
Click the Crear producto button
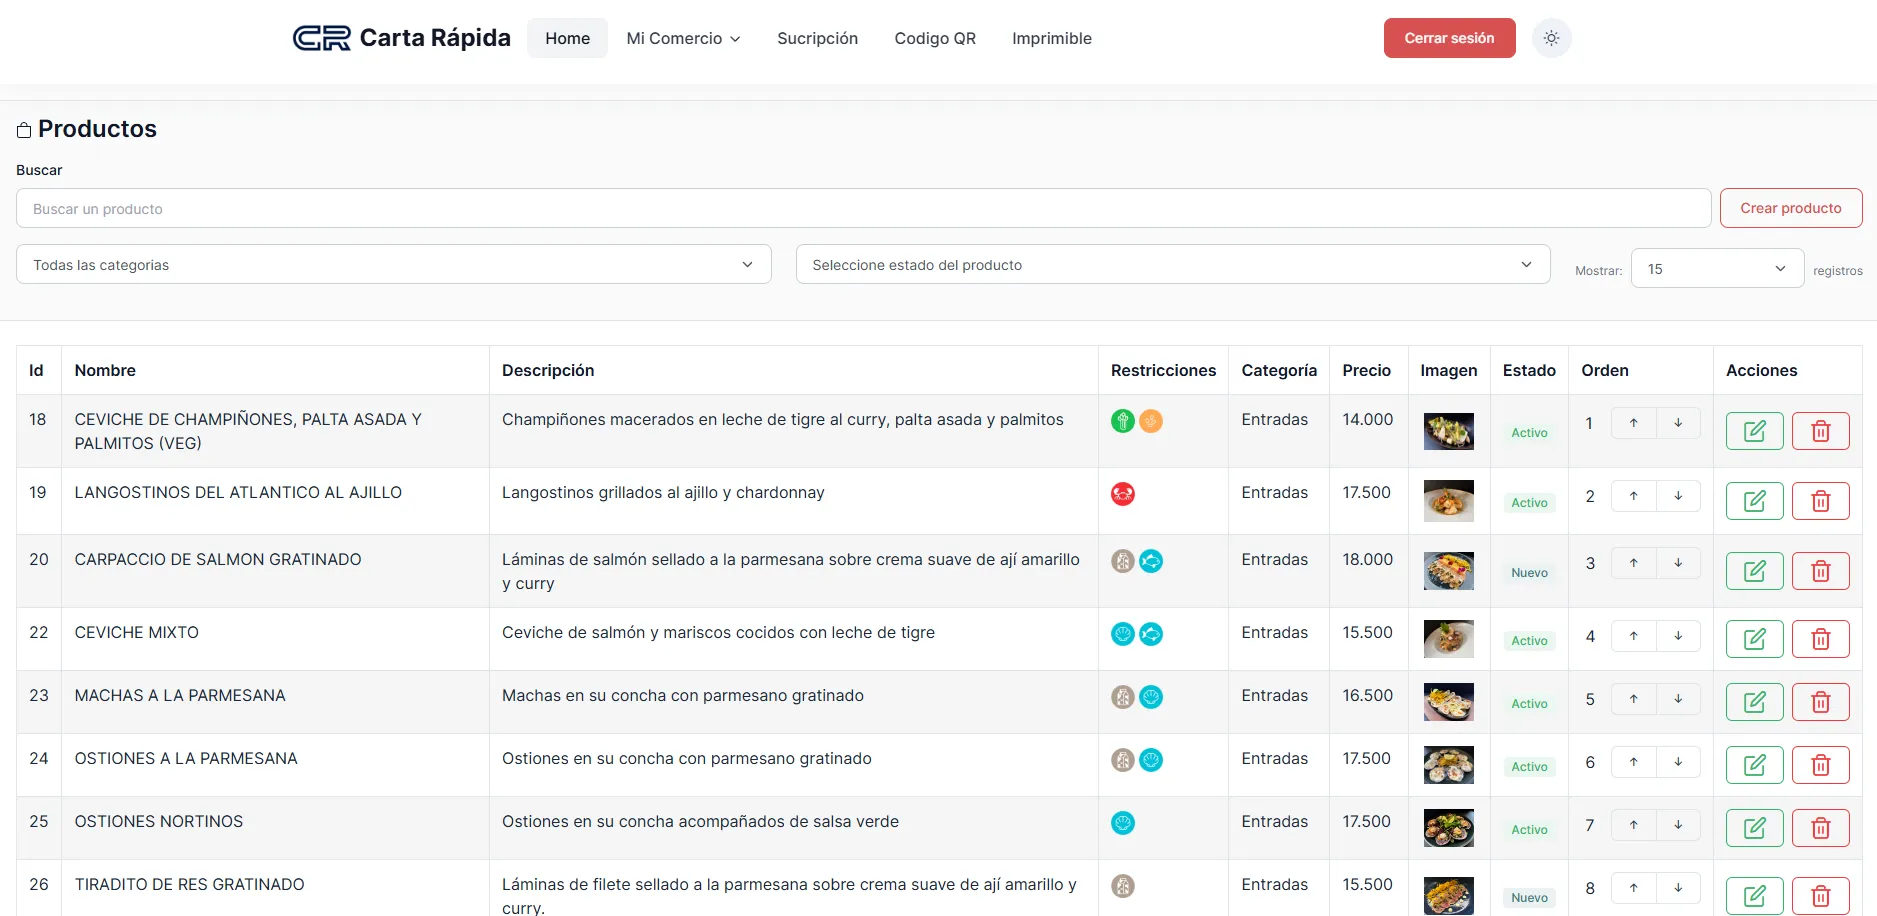tap(1790, 208)
